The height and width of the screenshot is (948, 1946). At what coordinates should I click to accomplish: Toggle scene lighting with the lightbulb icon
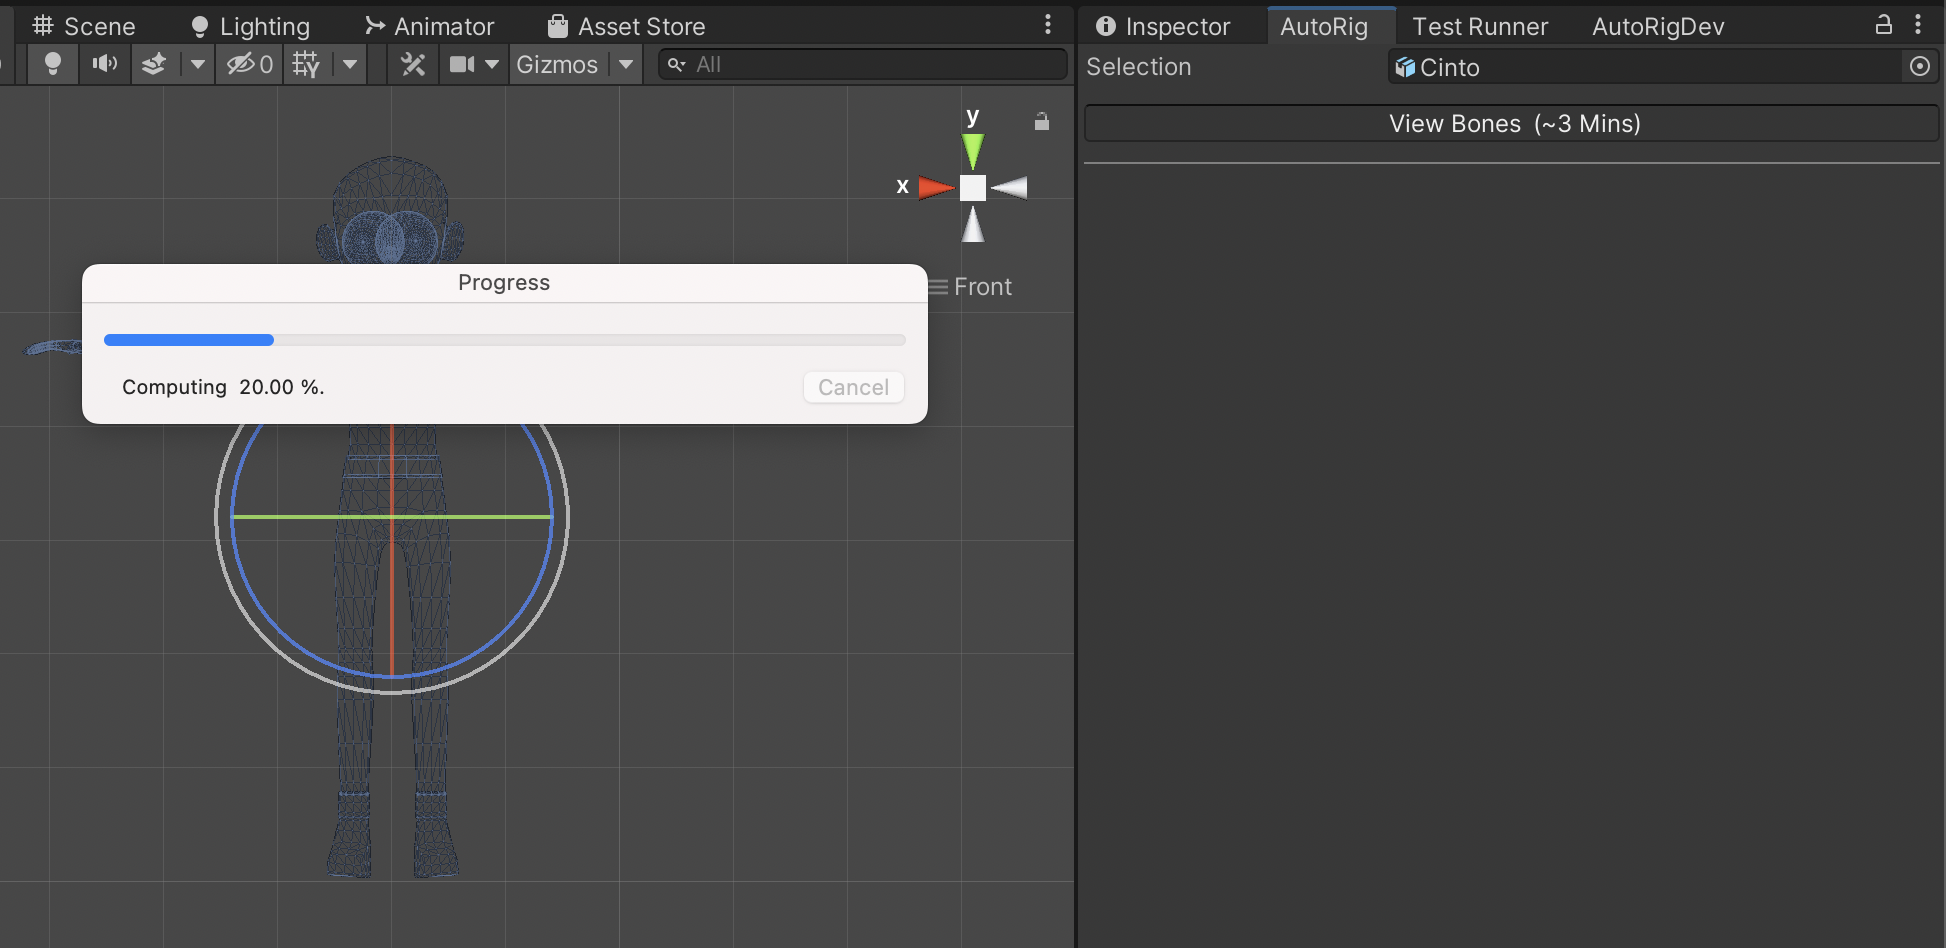(53, 64)
